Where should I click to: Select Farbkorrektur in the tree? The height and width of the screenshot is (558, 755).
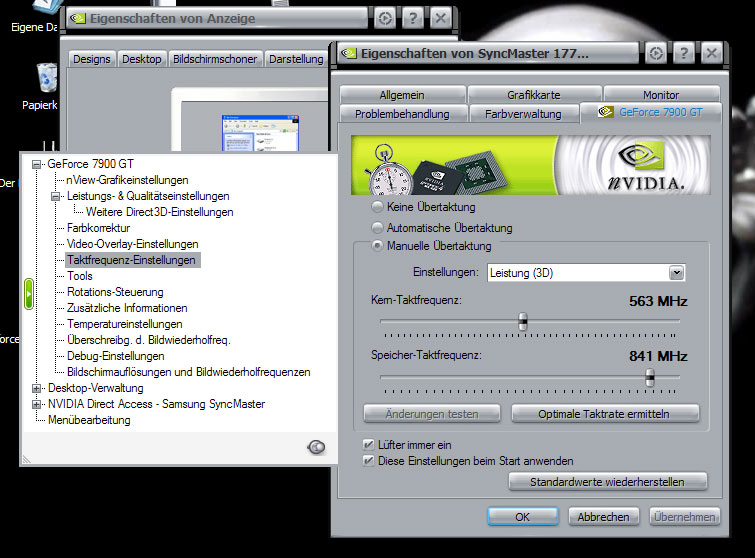pos(98,228)
